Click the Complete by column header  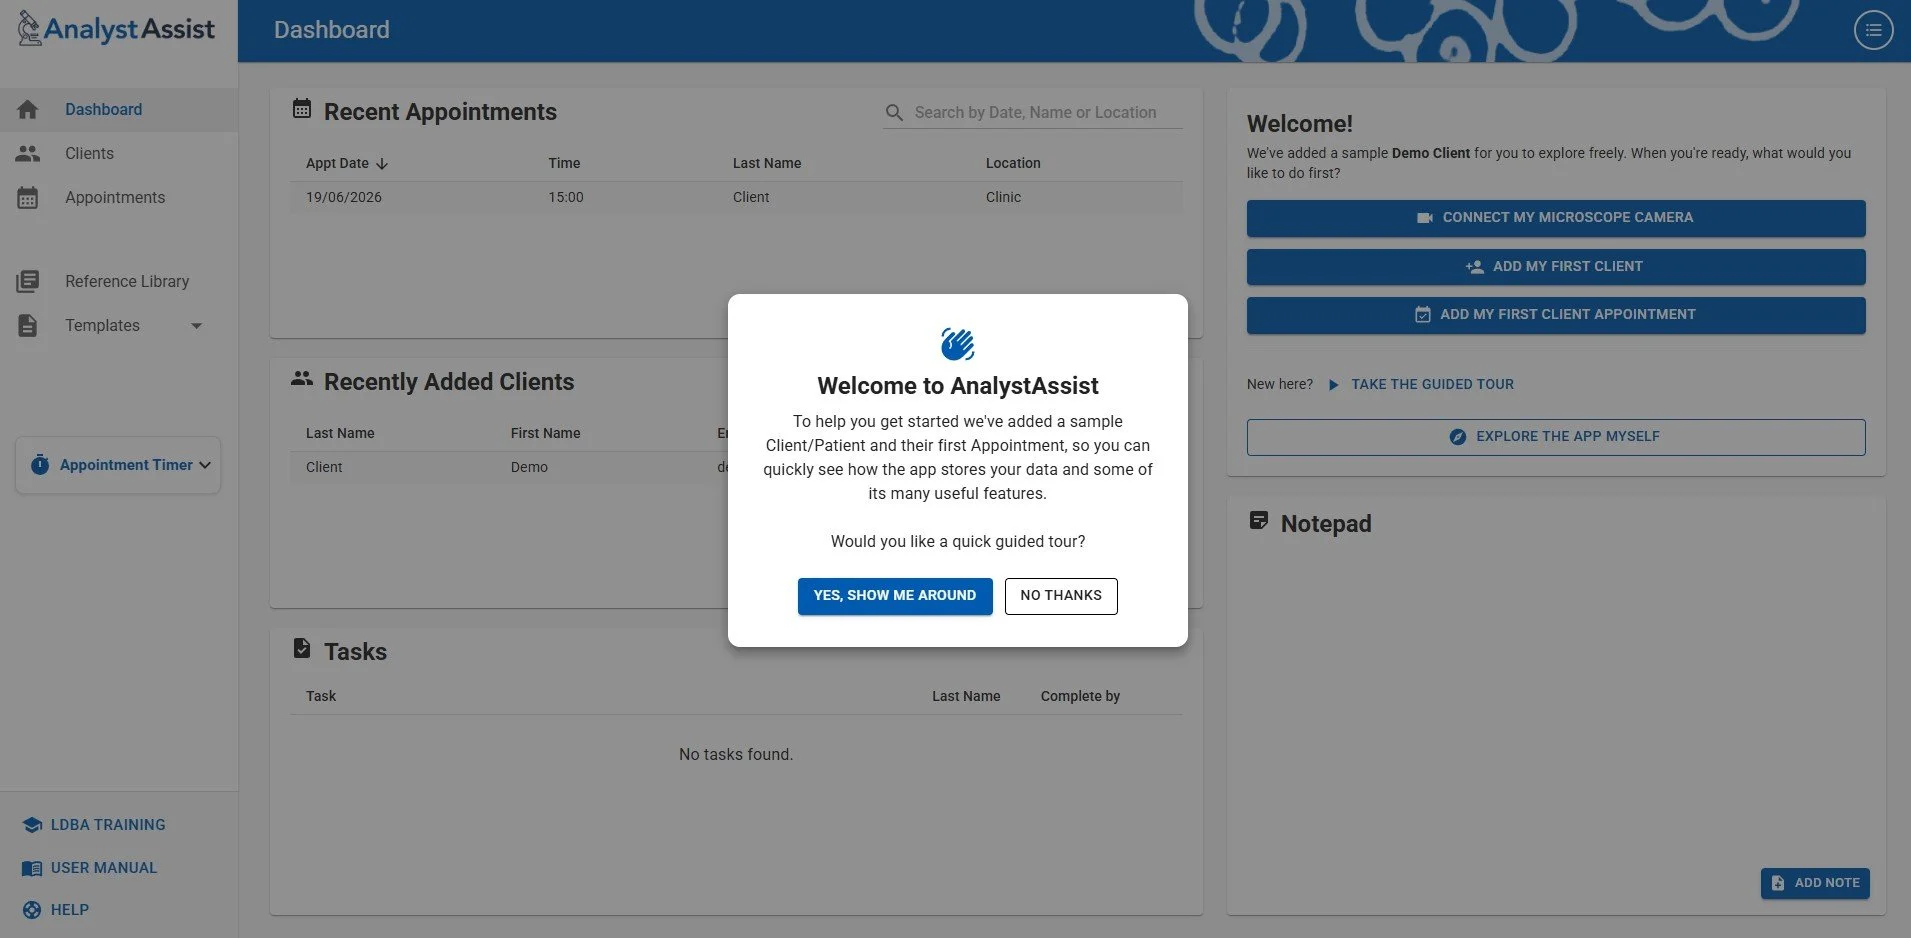coord(1080,696)
